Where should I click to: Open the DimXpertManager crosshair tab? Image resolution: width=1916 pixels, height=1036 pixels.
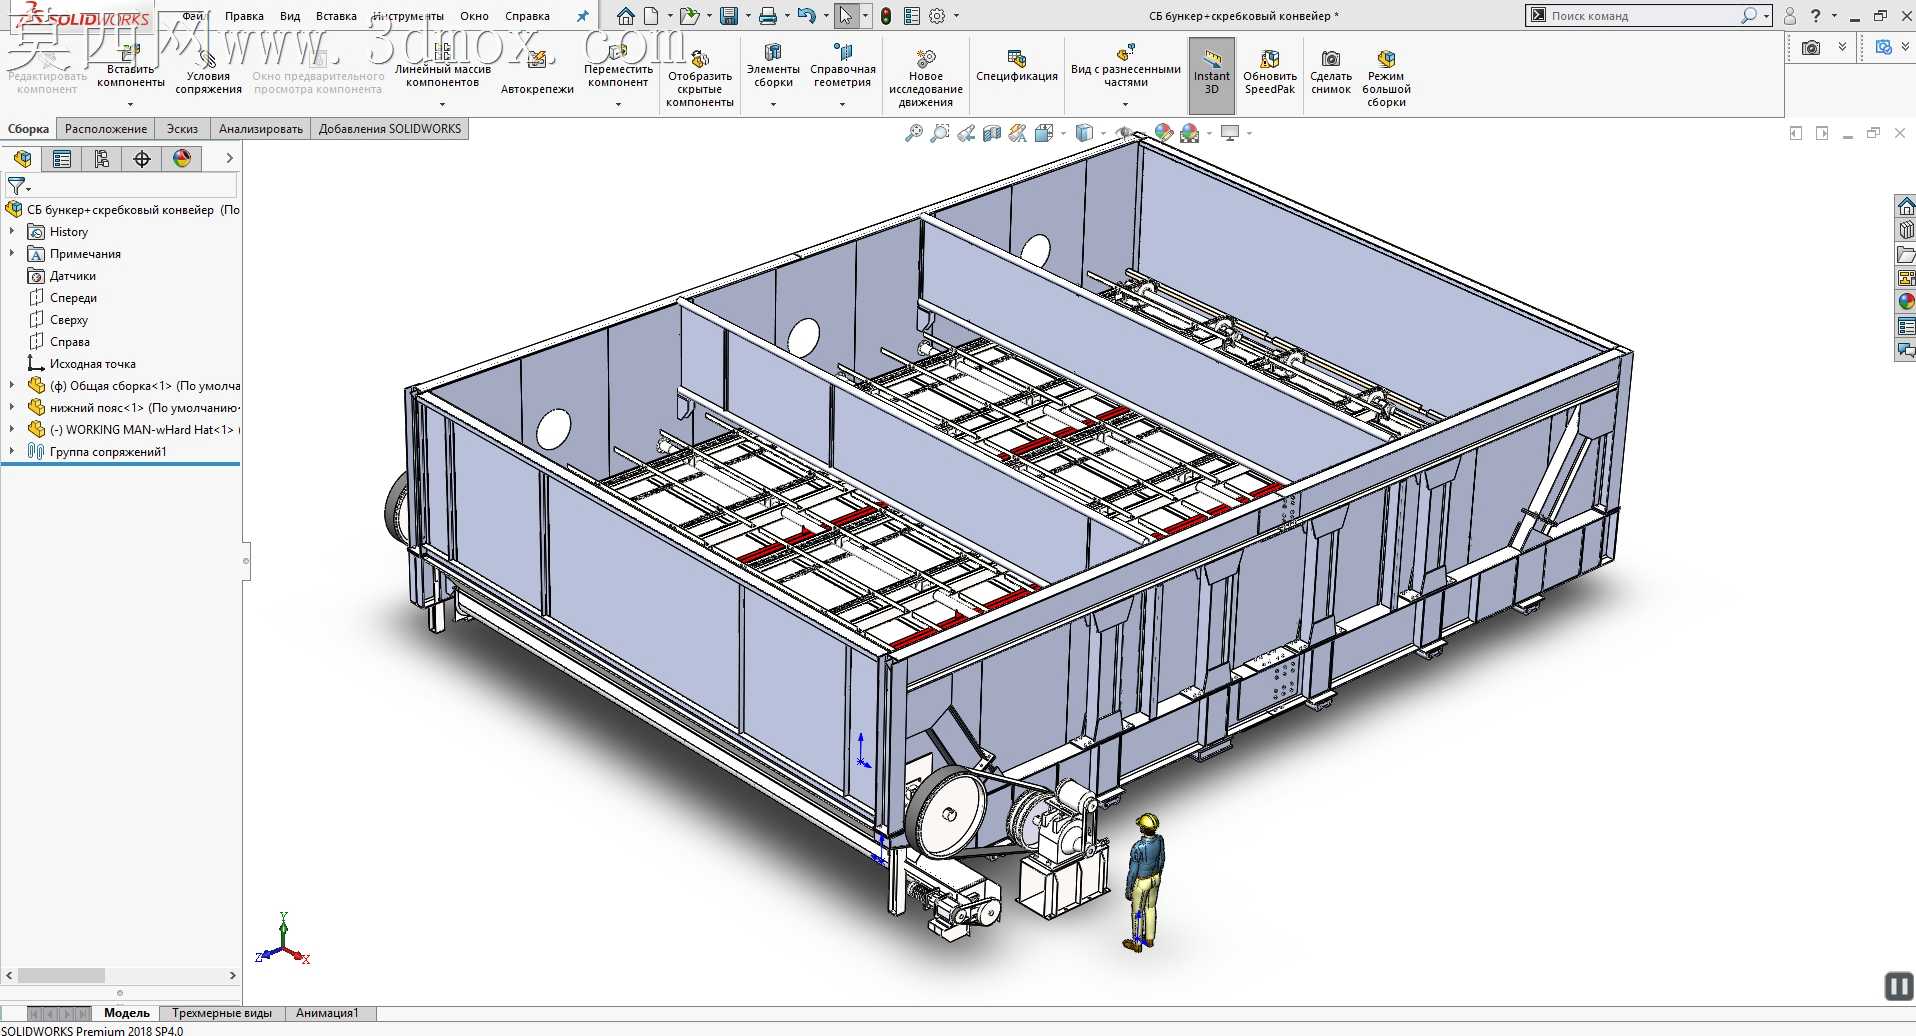click(x=142, y=159)
